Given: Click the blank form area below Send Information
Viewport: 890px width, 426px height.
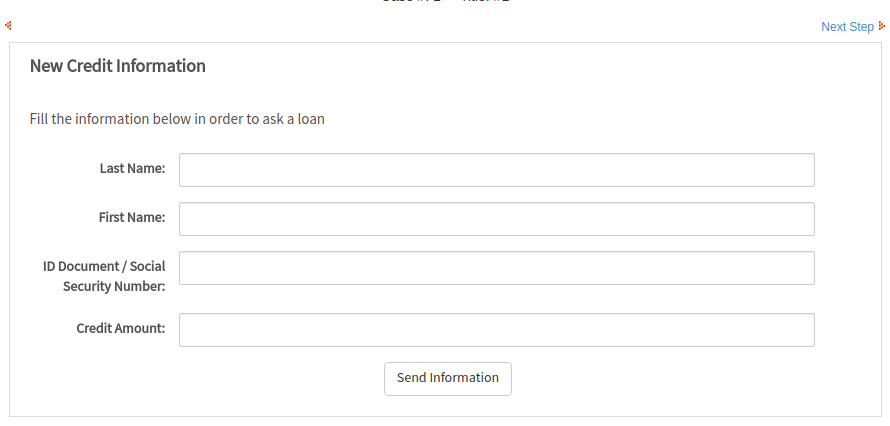Looking at the screenshot, I should click(448, 406).
